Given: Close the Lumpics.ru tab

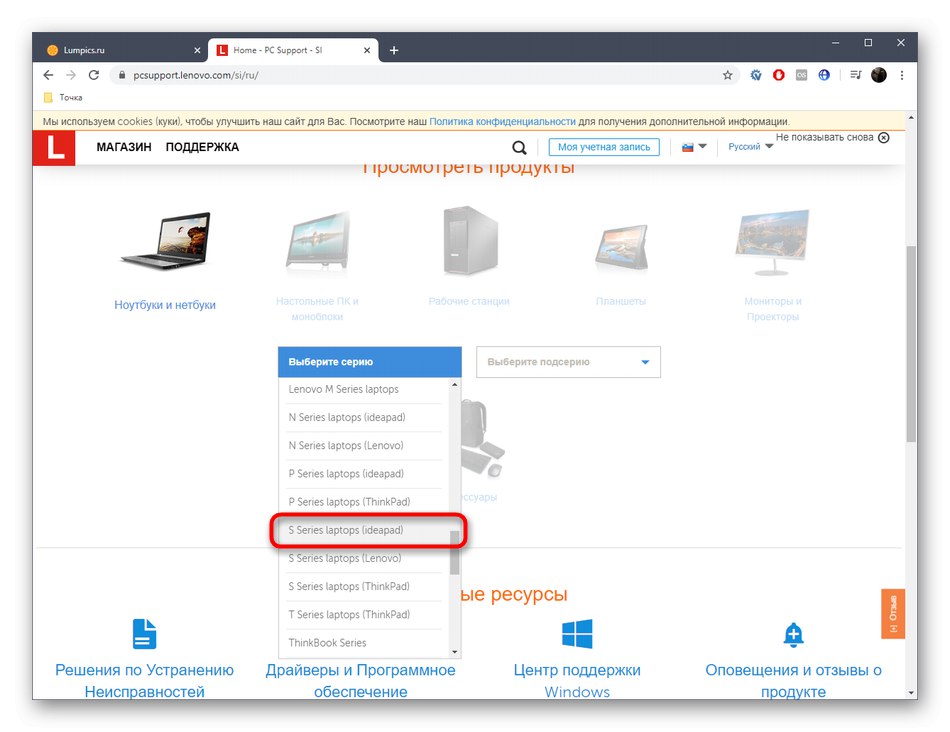Looking at the screenshot, I should click(x=197, y=50).
